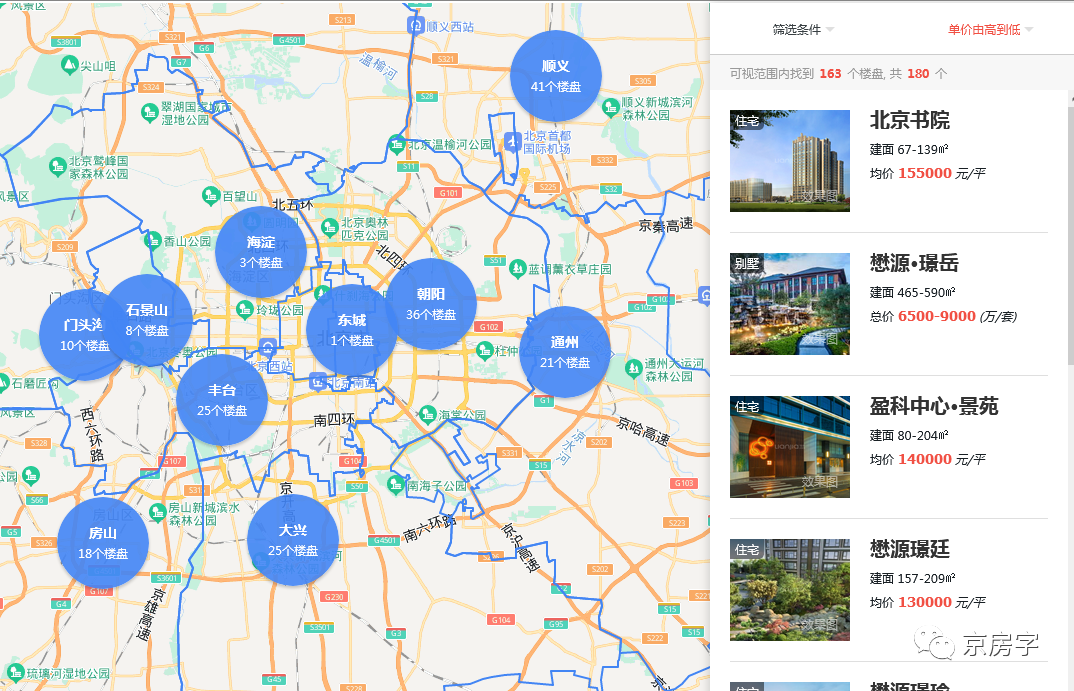Click the 北京鹫峰国家森林公园 park icon
This screenshot has width=1074, height=691.
[58, 166]
